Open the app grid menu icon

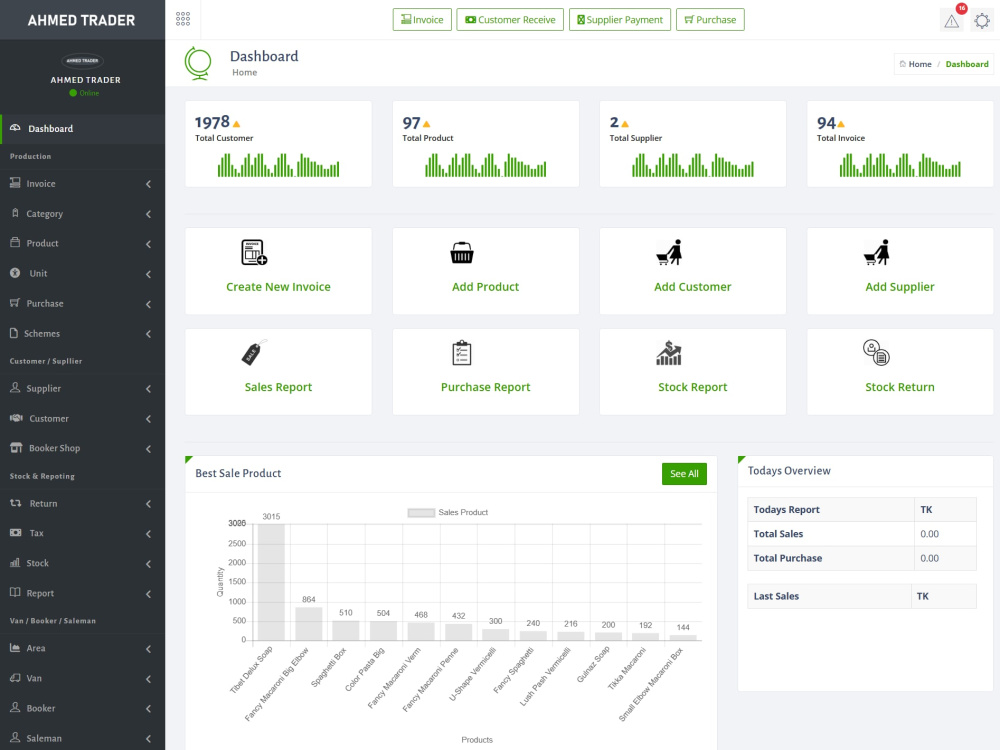(x=183, y=19)
